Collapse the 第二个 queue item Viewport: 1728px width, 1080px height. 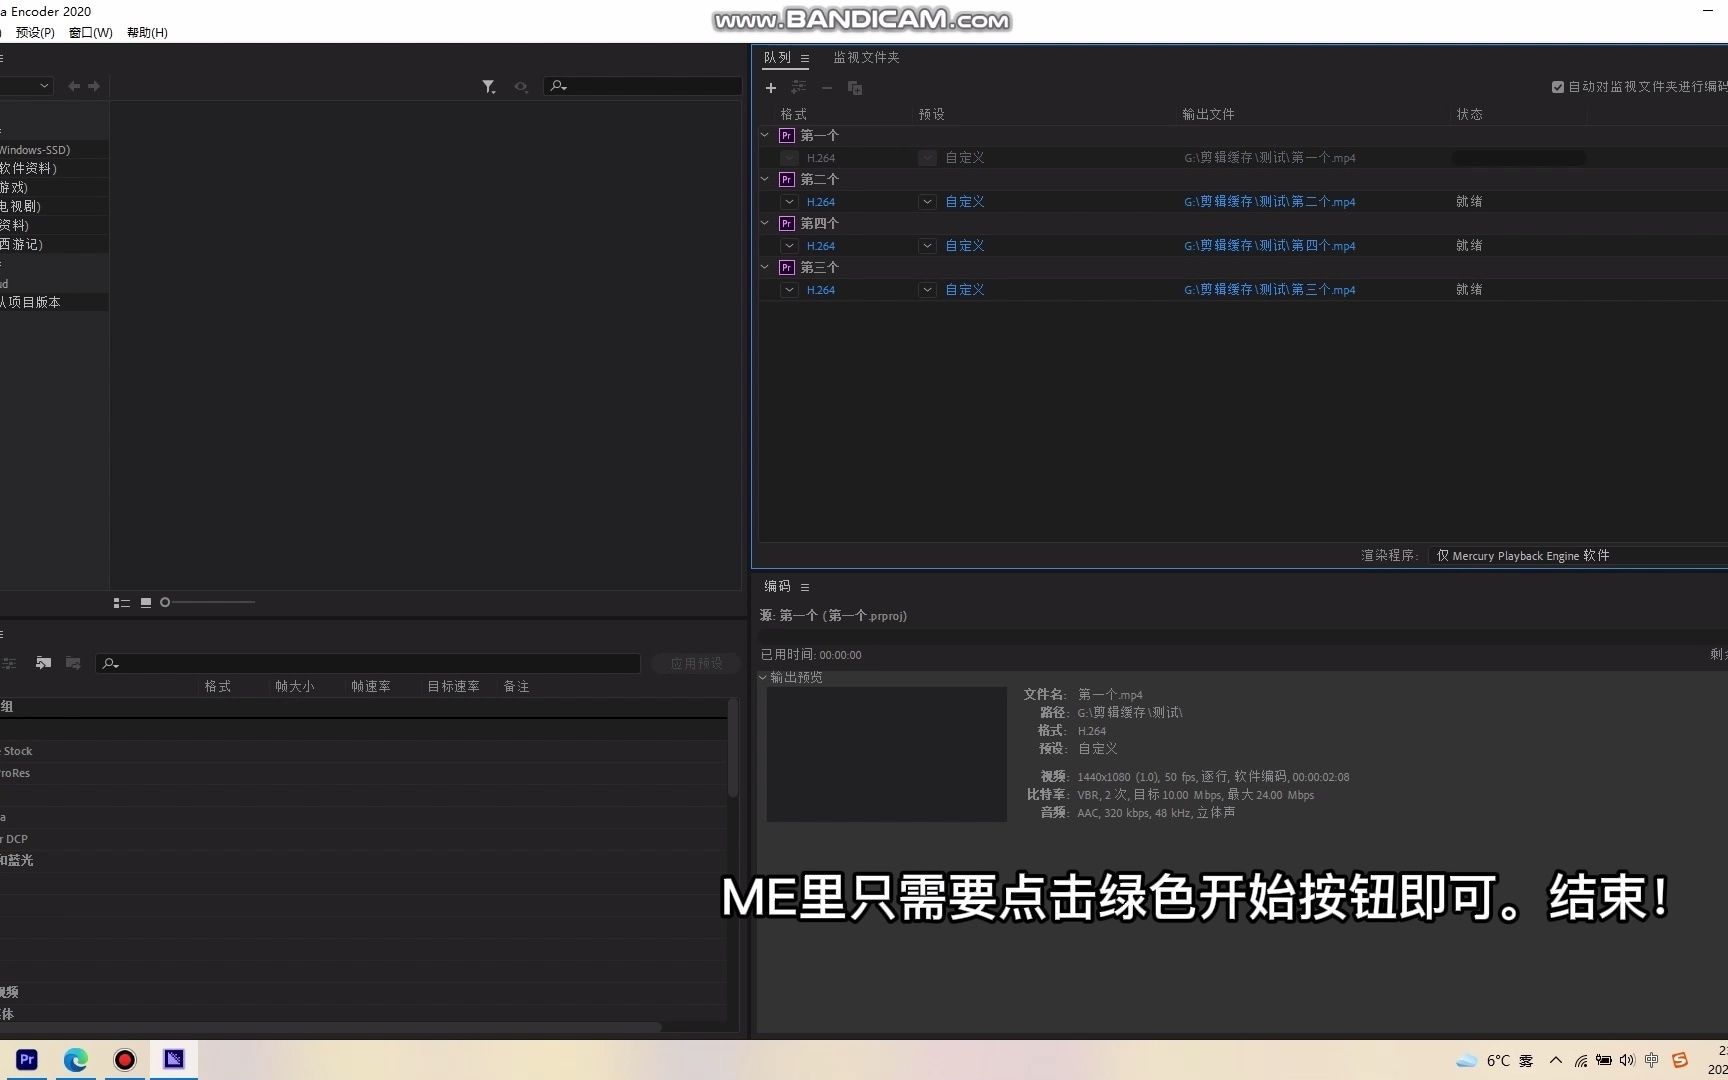click(x=765, y=179)
